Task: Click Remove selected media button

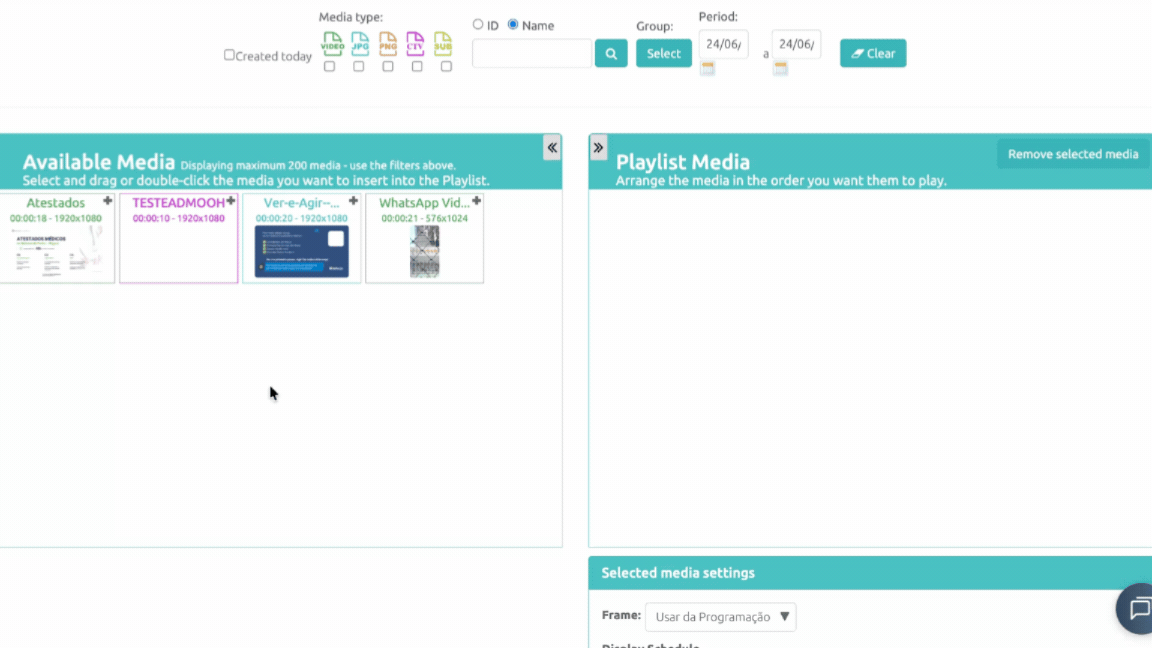Action: [1073, 154]
